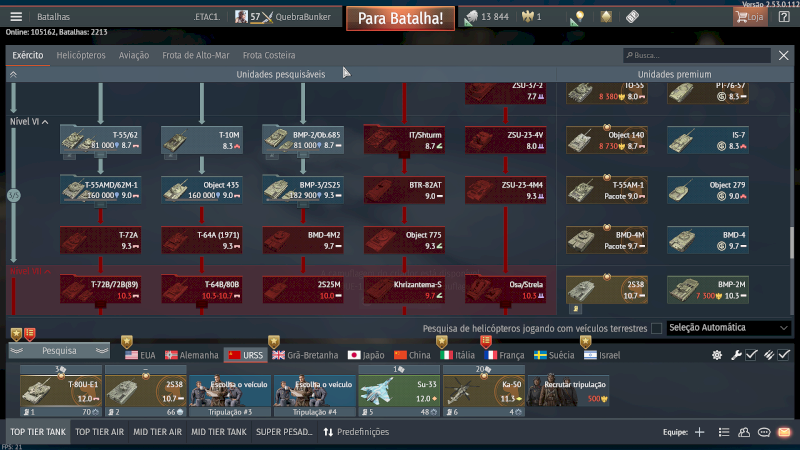Open the hamburger main menu
Screen dimensions: 800x450
click(x=16, y=17)
